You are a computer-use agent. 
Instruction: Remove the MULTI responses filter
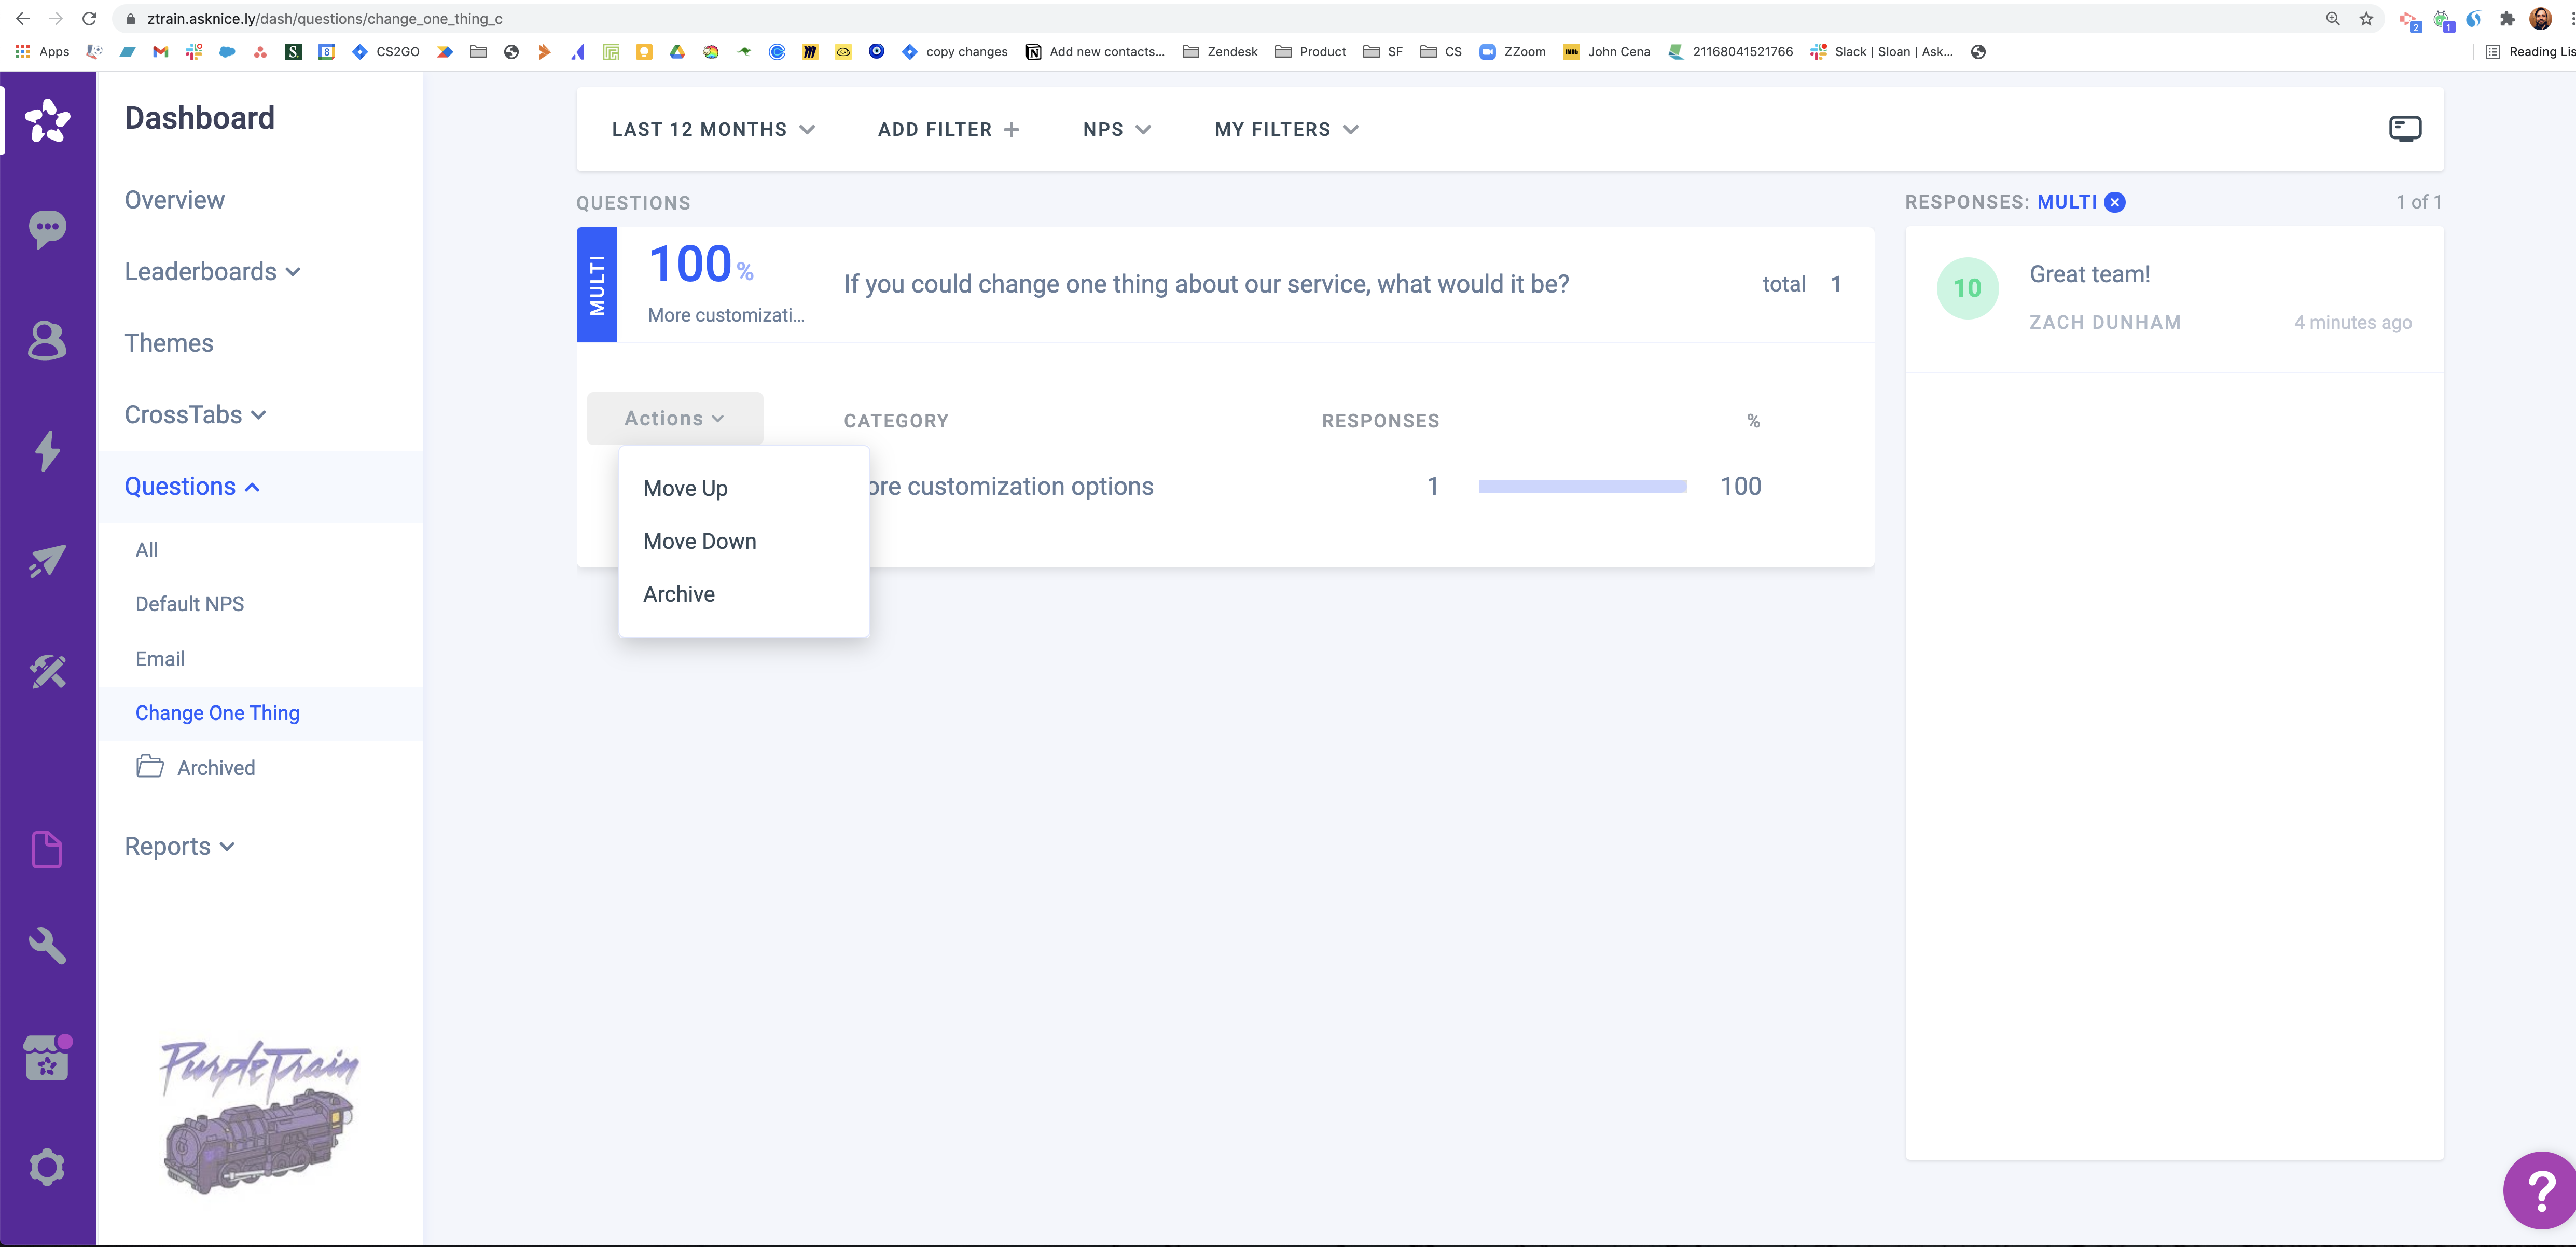coord(2115,203)
